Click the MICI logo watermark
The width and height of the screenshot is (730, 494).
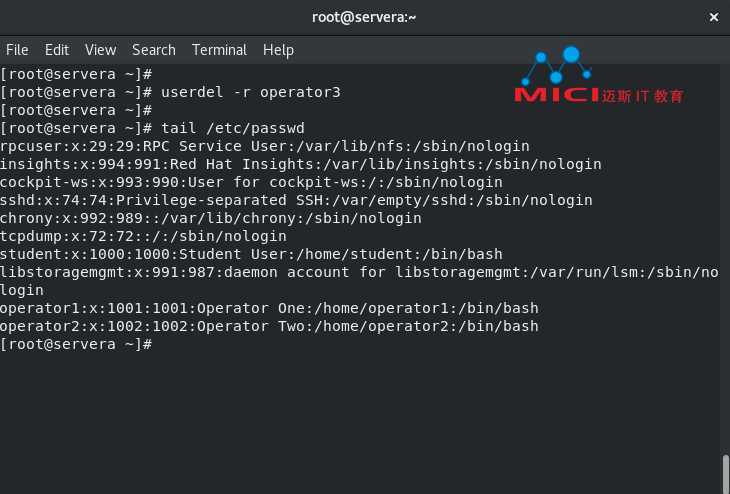598,75
